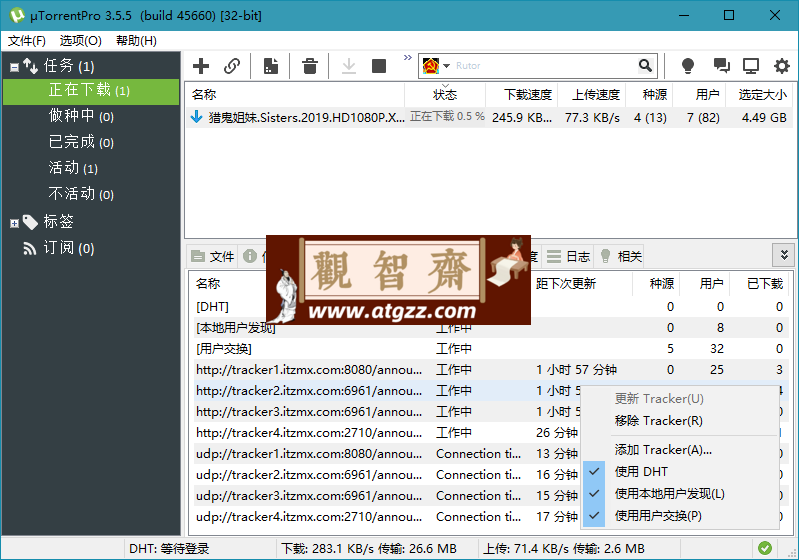Screen dimensions: 799x560
Task: Switch to the 相关 tab
Action: [x=620, y=256]
